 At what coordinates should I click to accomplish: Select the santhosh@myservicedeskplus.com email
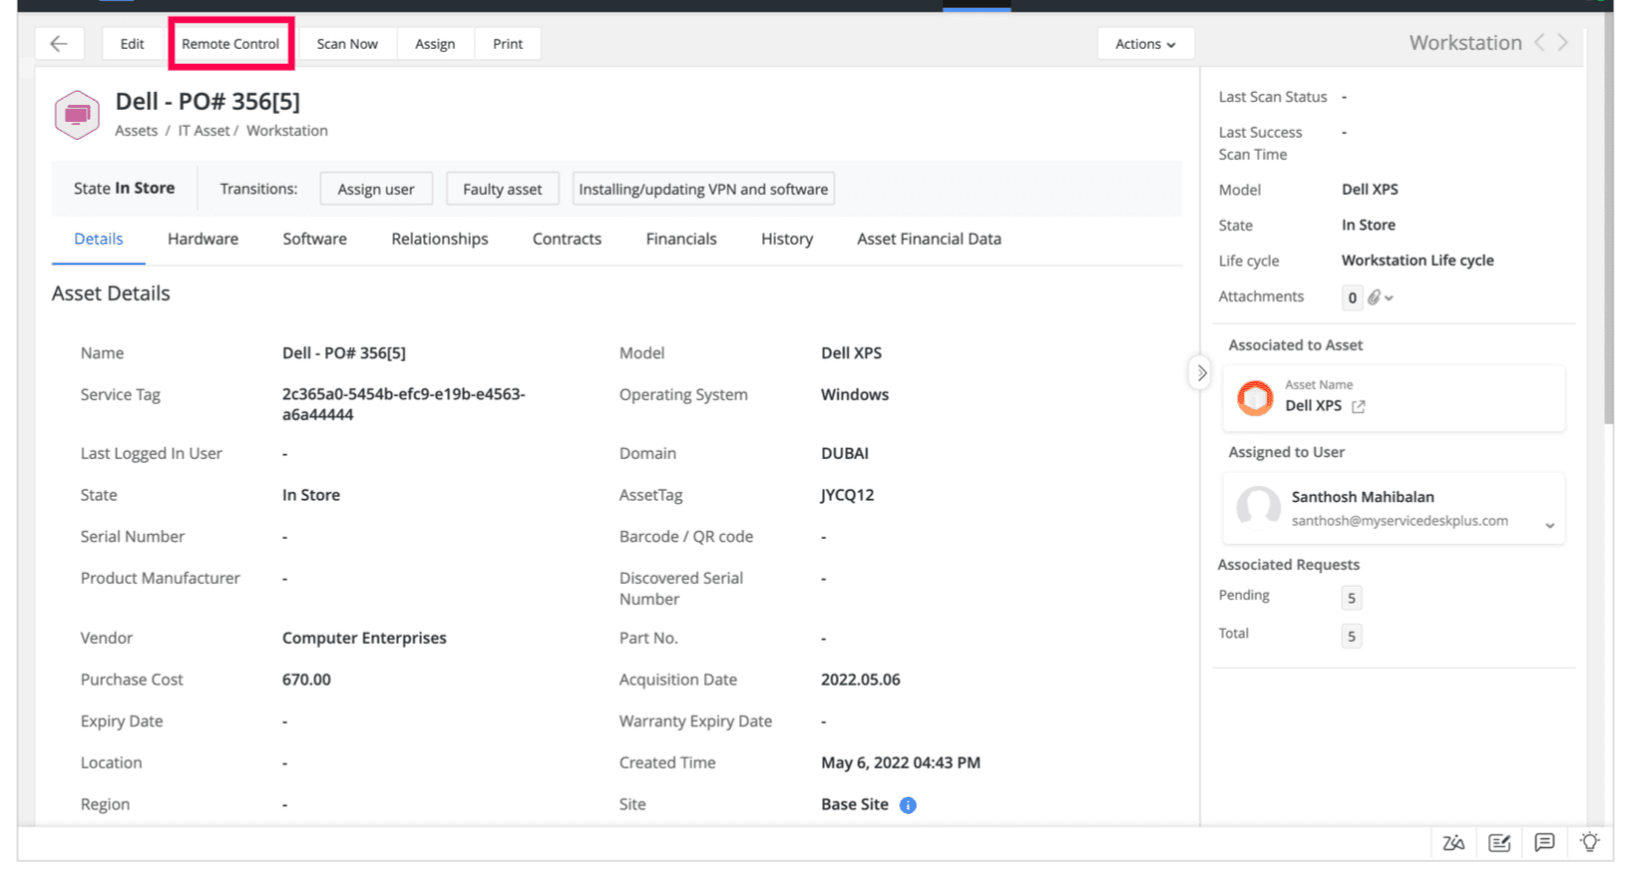[1400, 521]
